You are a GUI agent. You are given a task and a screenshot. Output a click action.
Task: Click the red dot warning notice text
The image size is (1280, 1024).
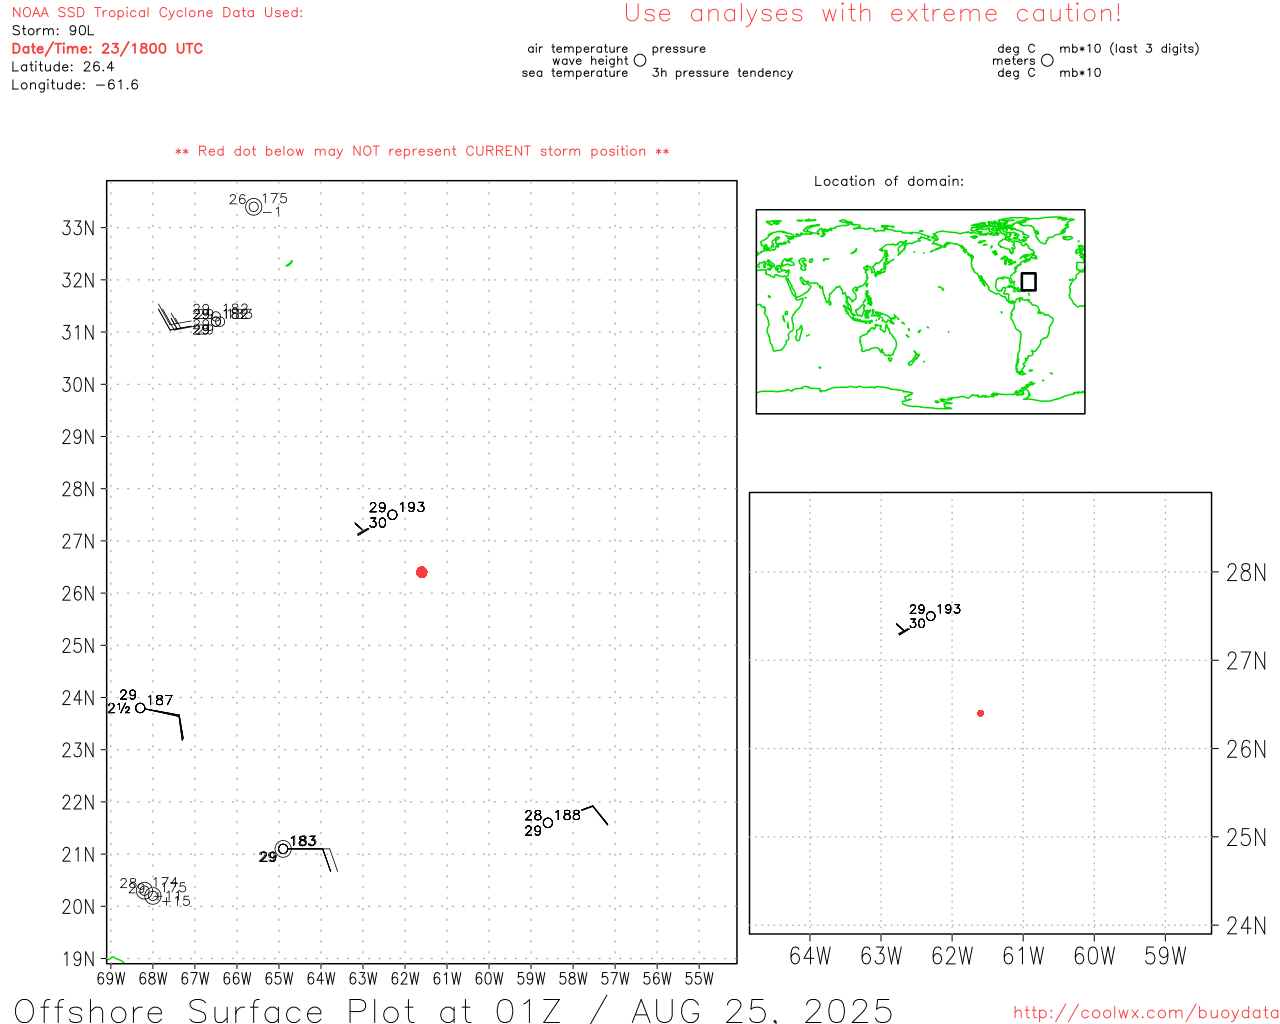(422, 151)
